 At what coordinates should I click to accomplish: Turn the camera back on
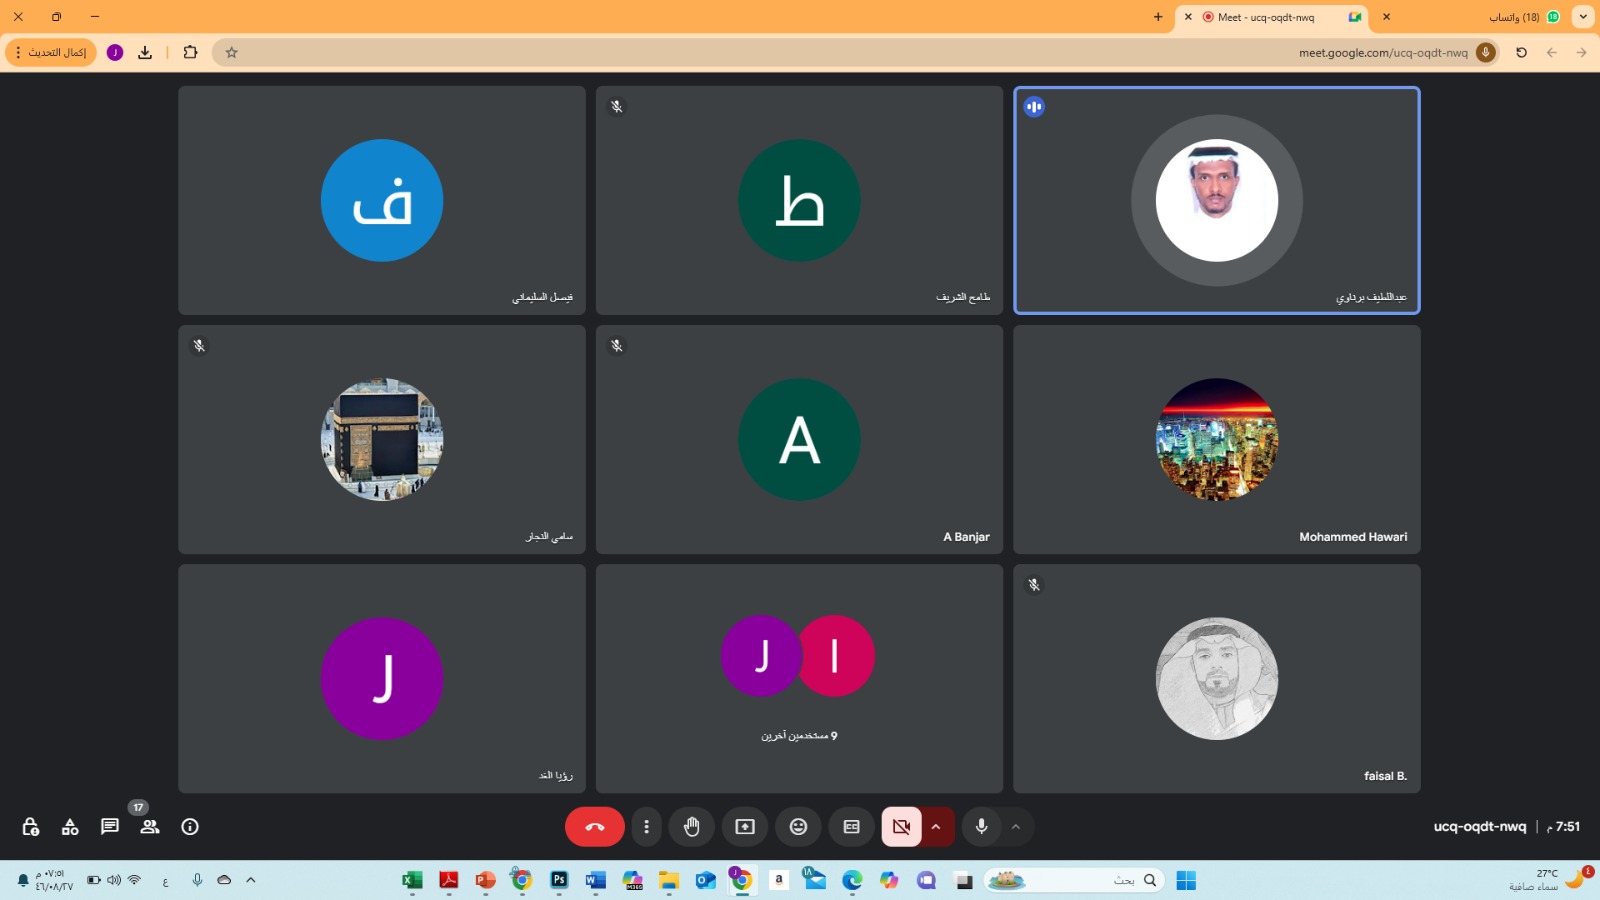click(901, 827)
